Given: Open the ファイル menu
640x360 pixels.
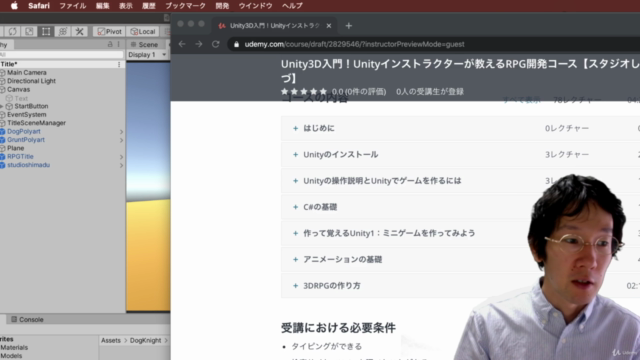Looking at the screenshot, I should pos(73,6).
